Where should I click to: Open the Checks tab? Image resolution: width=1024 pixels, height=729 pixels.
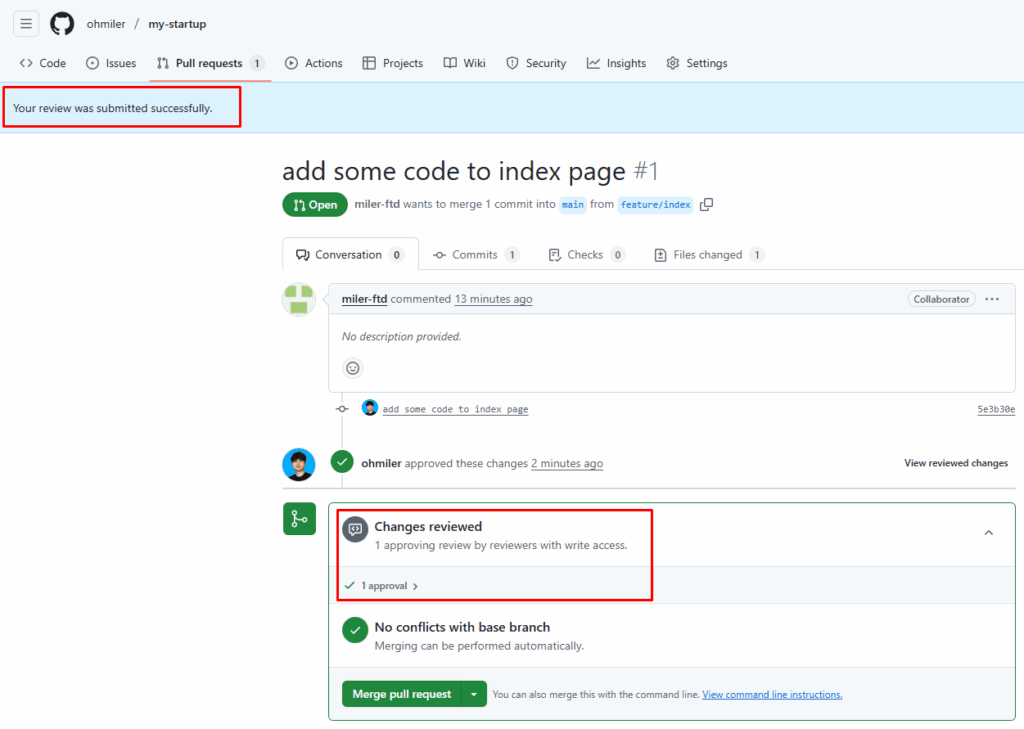585,255
